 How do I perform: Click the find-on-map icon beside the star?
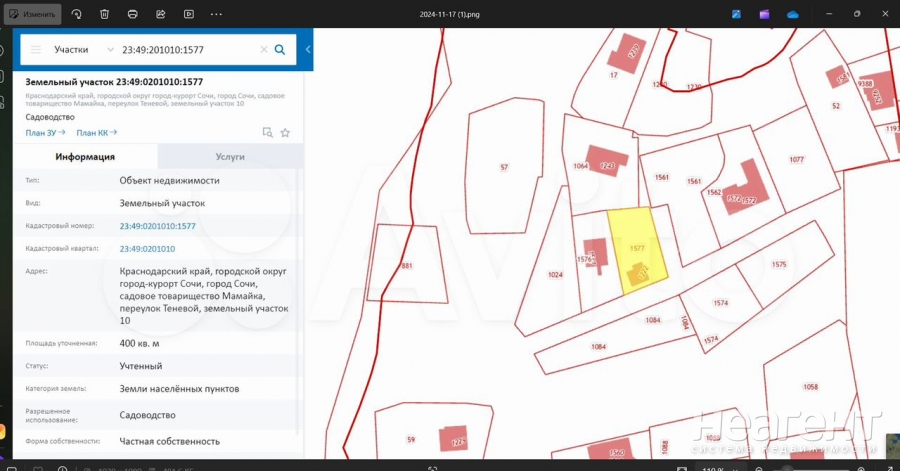[267, 132]
